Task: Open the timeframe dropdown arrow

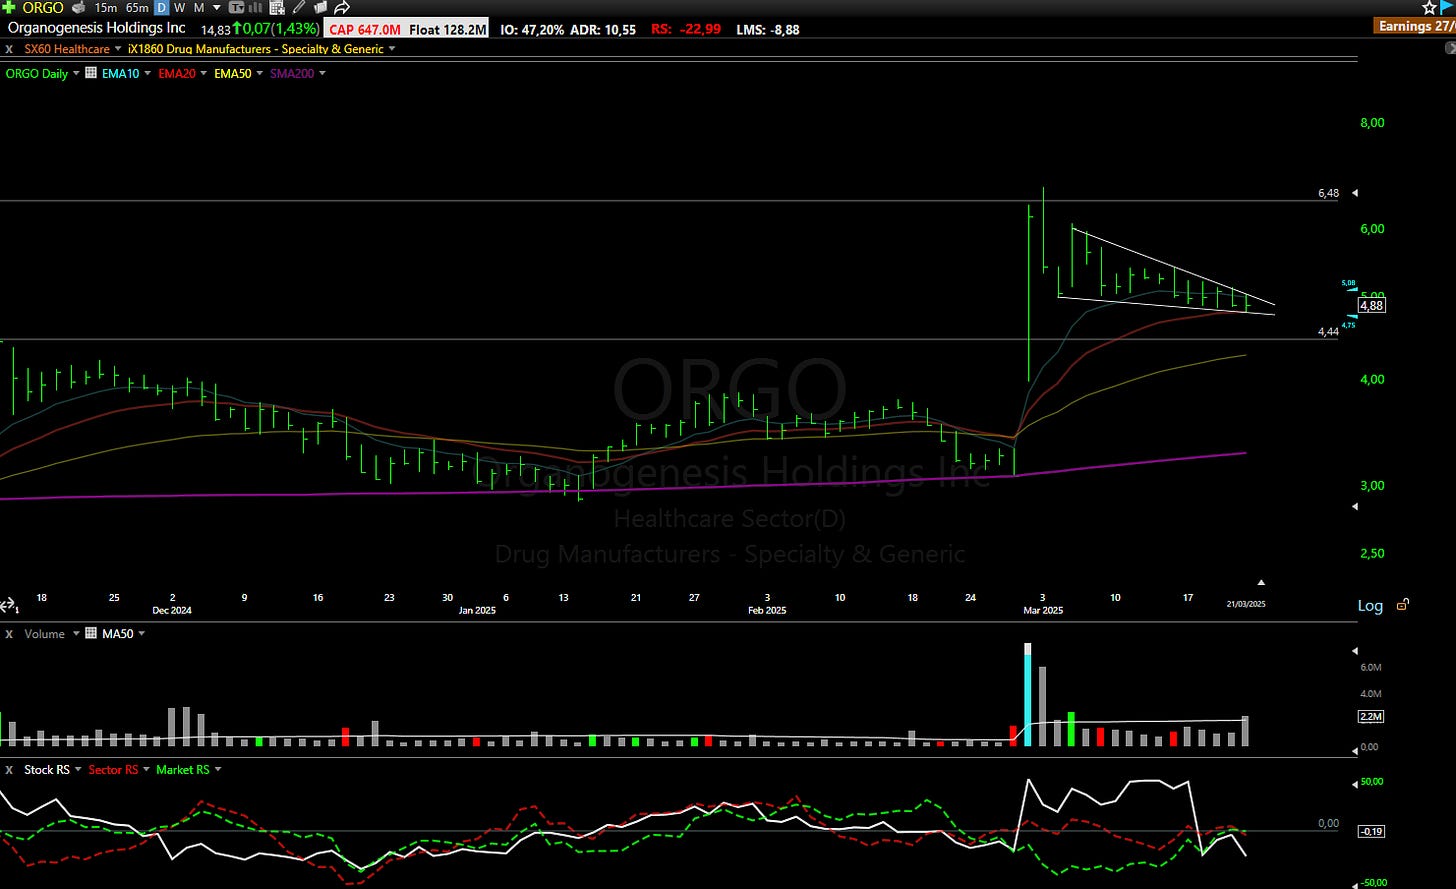Action: click(217, 8)
